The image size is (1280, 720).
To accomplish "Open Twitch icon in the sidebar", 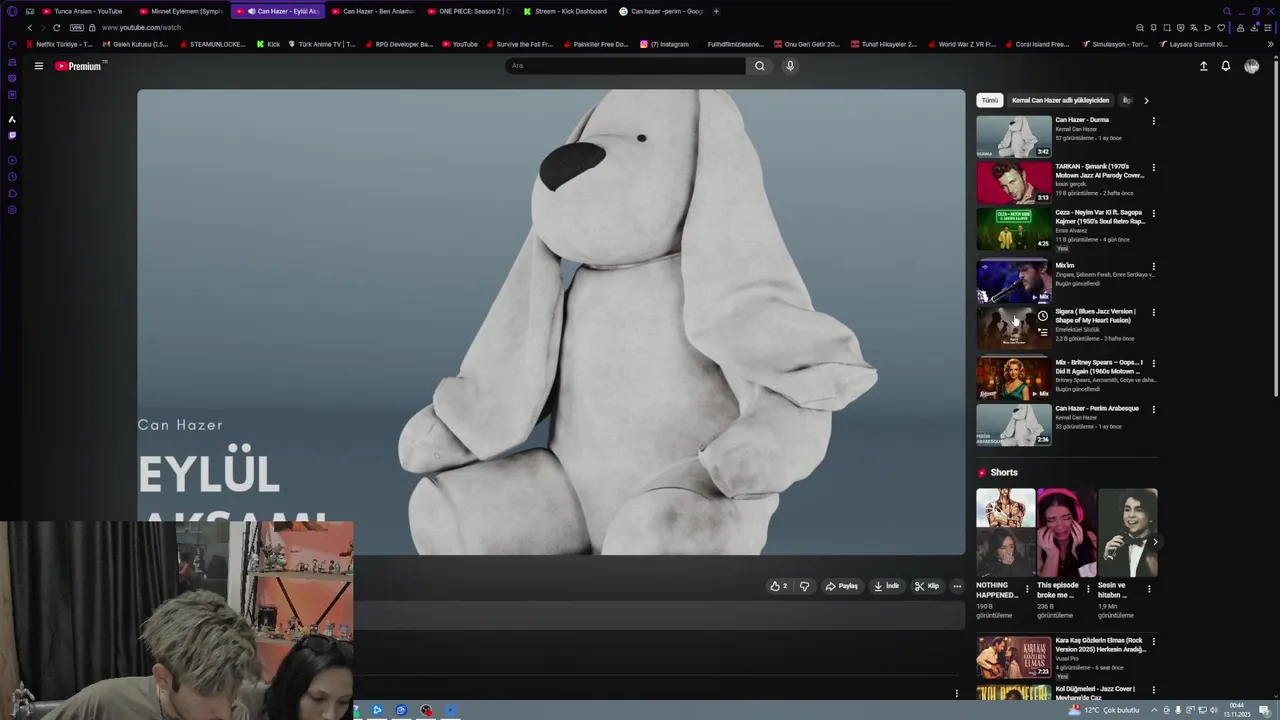I will [x=12, y=135].
